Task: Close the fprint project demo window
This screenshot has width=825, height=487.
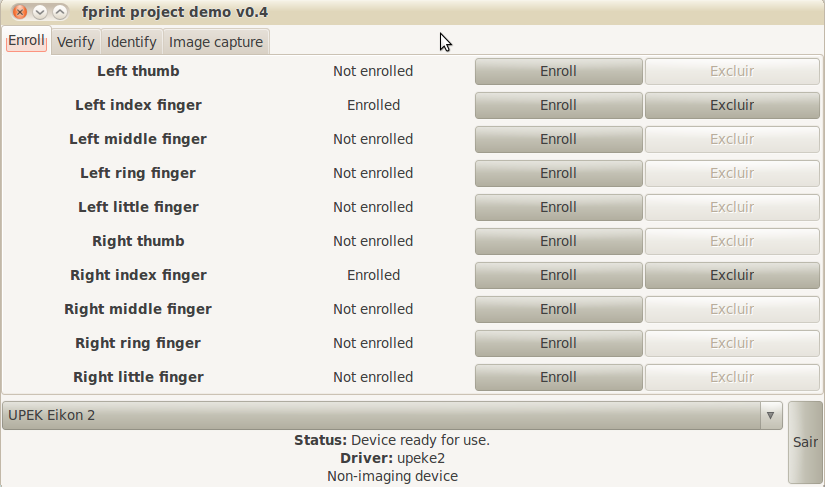Action: (x=20, y=12)
